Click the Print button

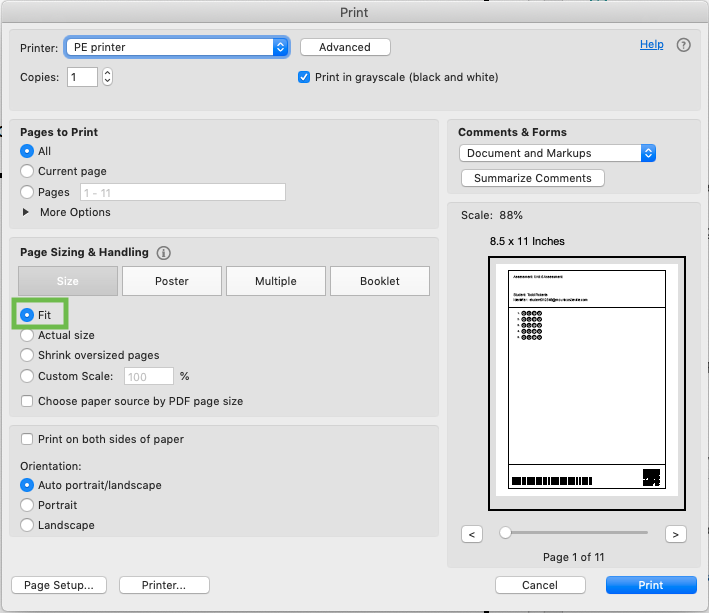[650, 585]
